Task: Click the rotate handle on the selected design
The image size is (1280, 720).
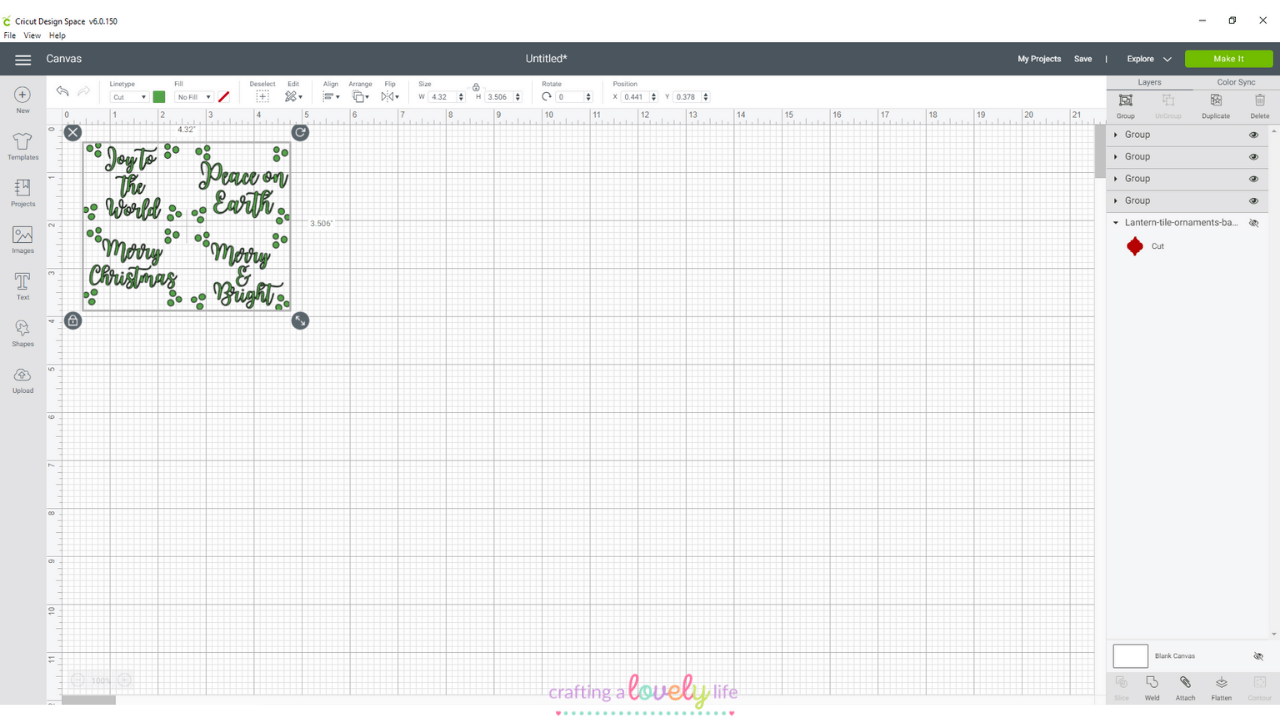Action: tap(300, 132)
